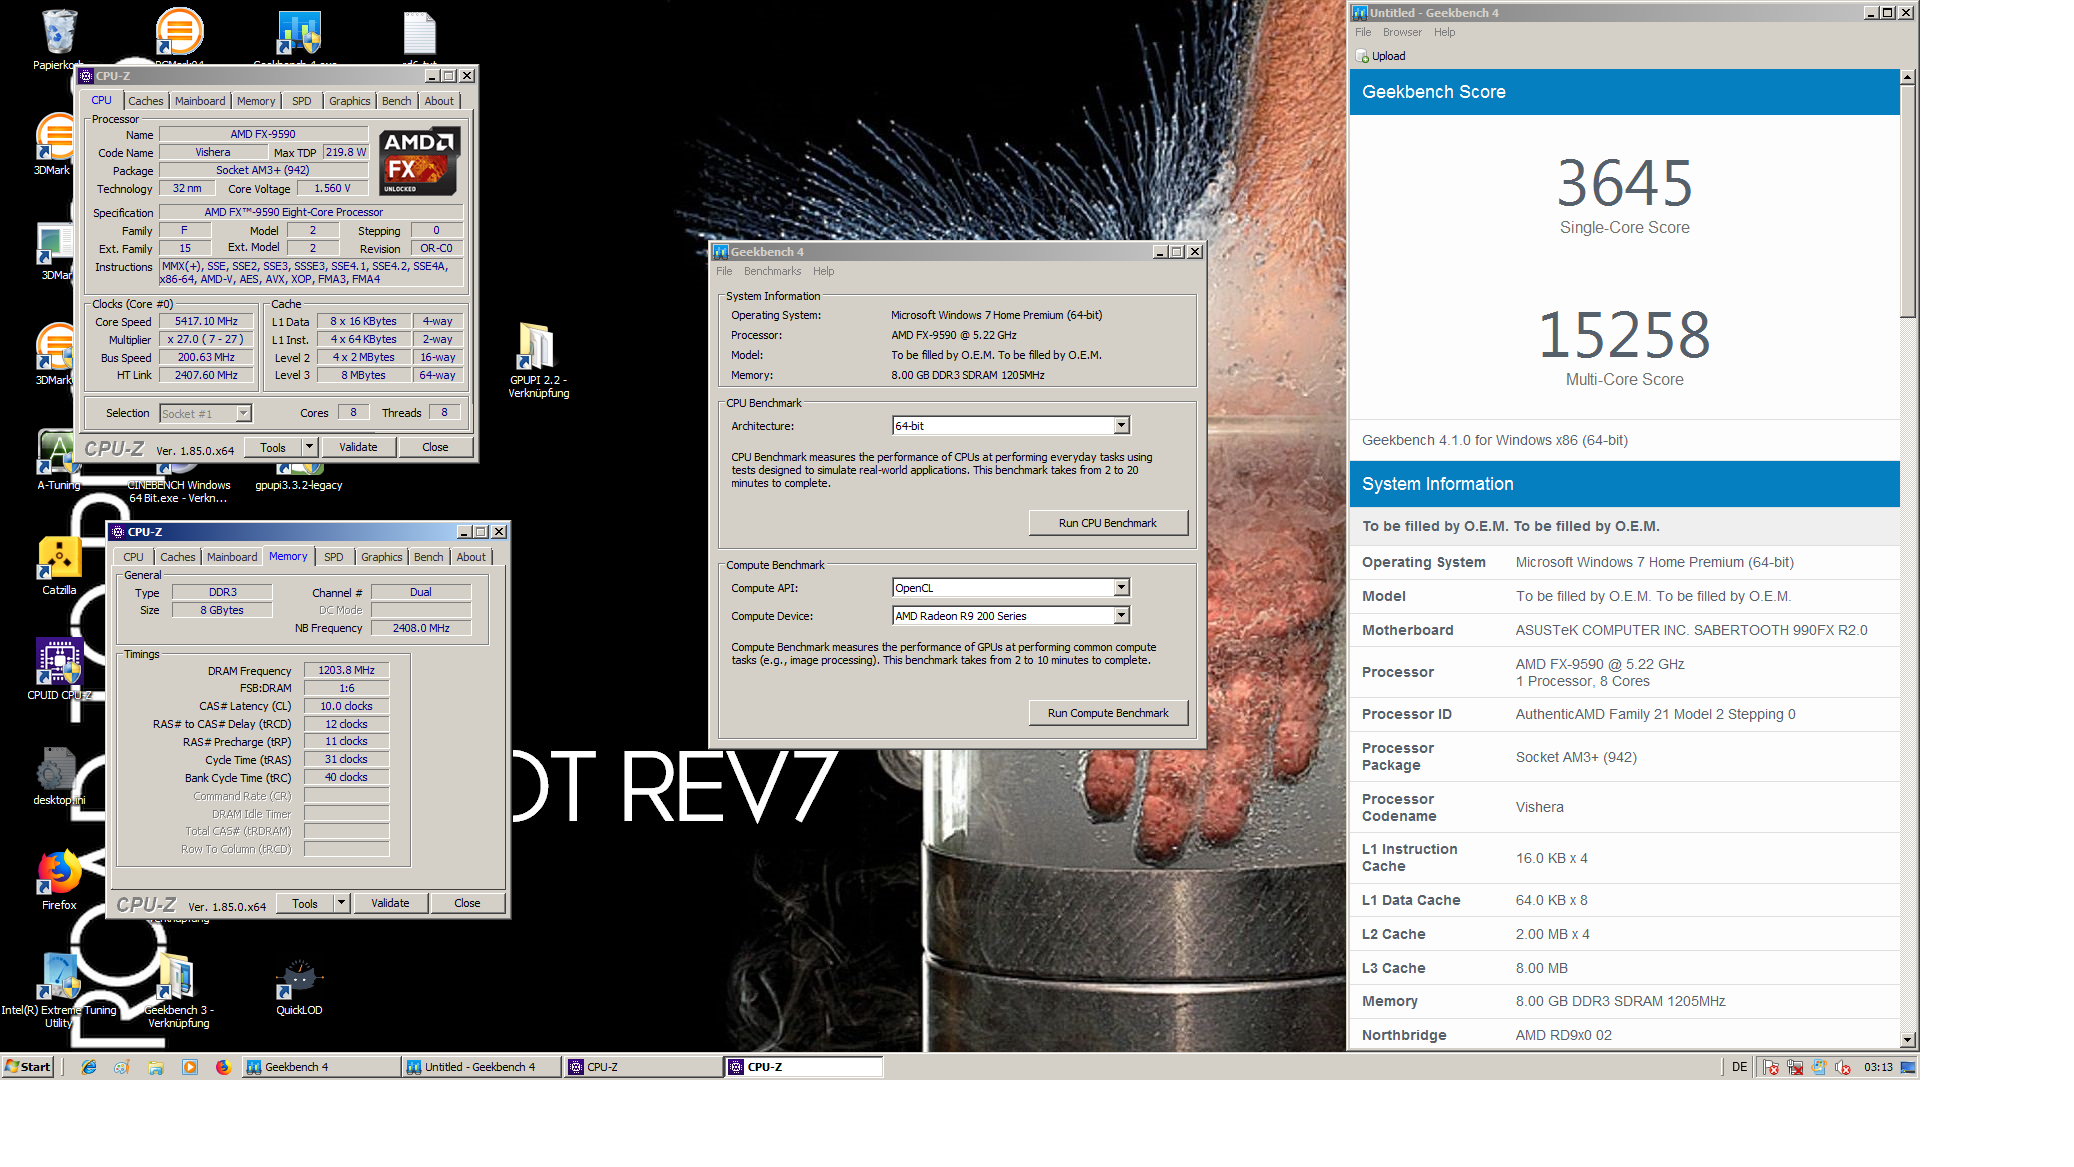Click the show desktop icon in system tray
Screen dimensions: 2074x1167
coord(1908,1067)
